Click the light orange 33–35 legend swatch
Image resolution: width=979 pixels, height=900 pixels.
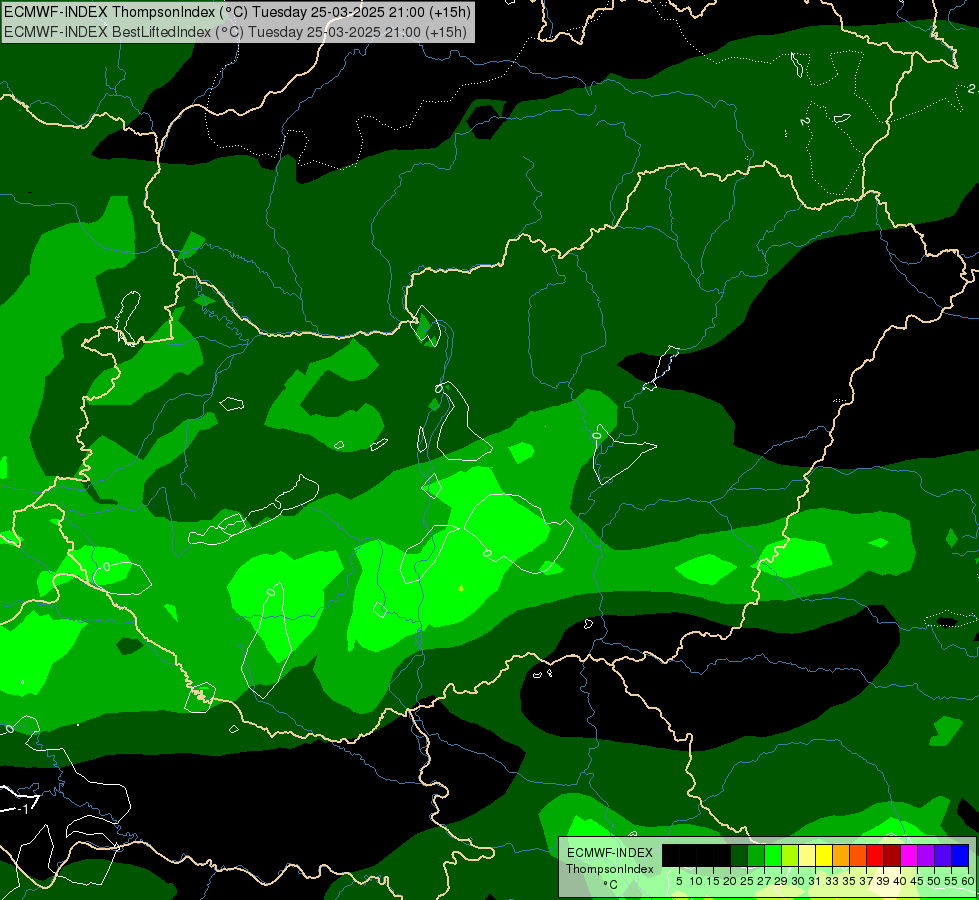point(841,855)
